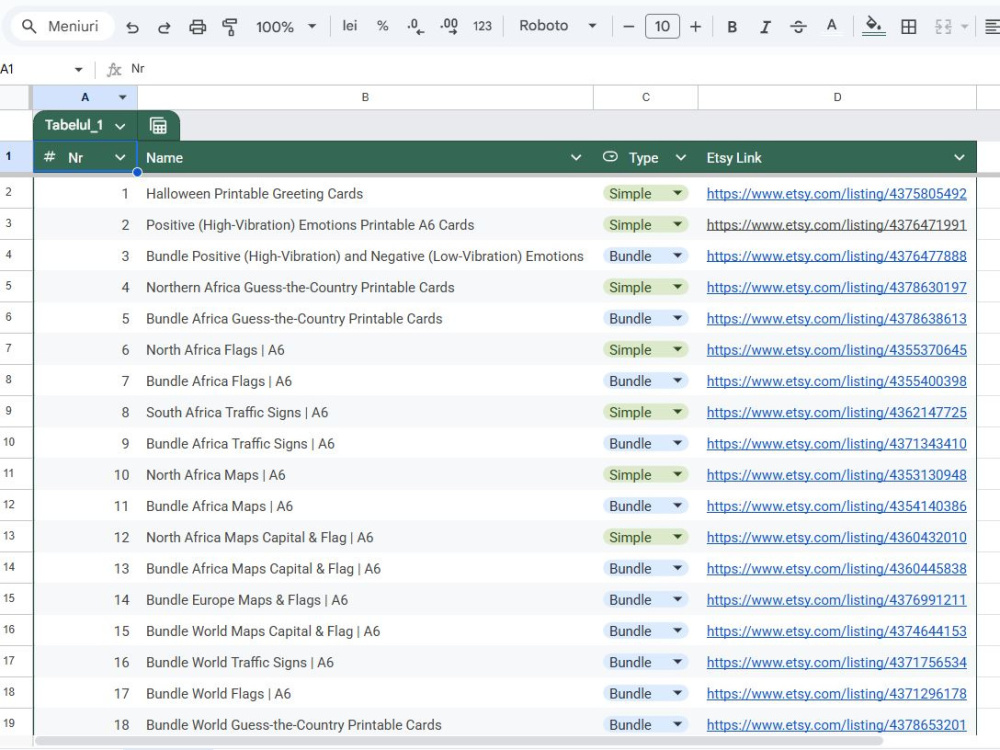
Task: Open the text color picker
Action: pyautogui.click(x=831, y=27)
